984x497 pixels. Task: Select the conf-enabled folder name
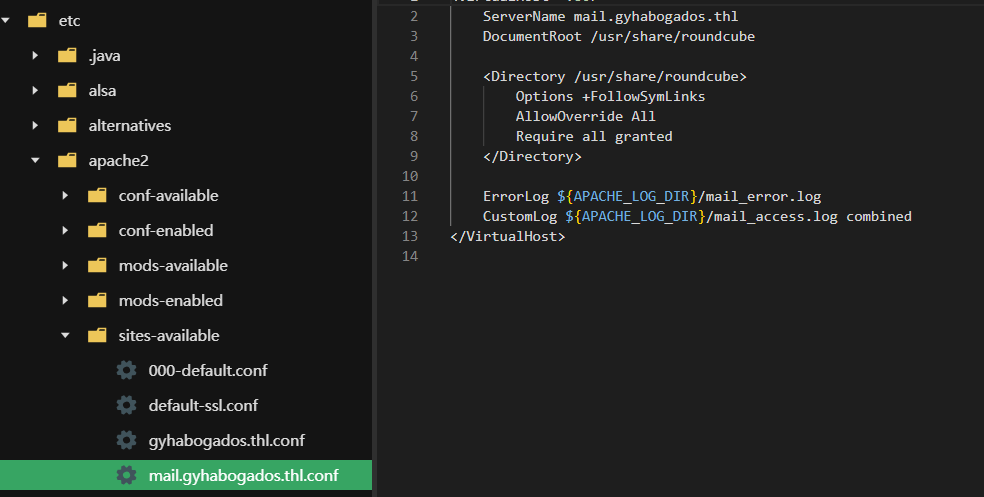(166, 231)
